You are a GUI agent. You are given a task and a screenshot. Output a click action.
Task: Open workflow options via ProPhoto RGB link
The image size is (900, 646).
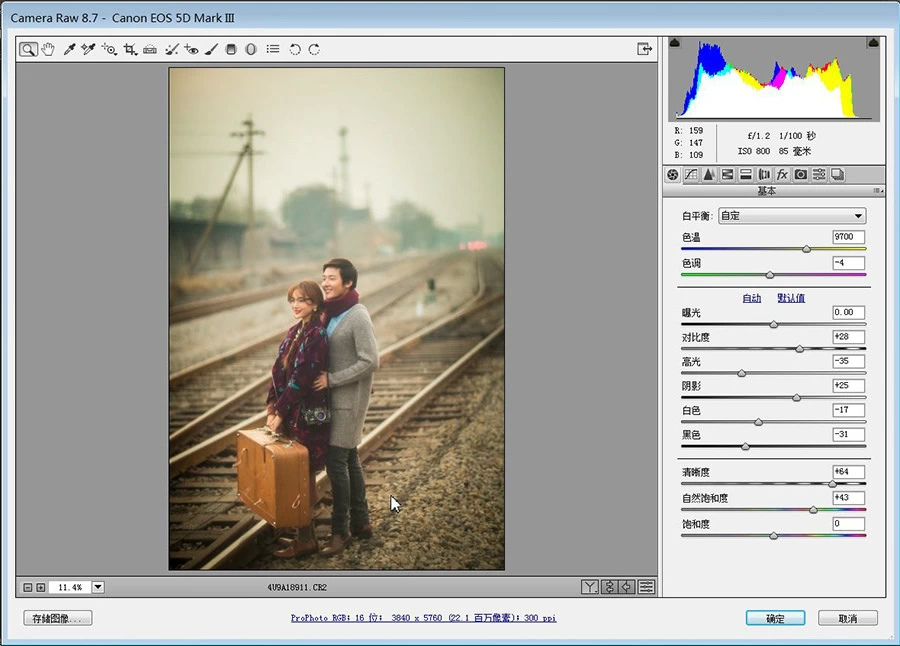pos(423,618)
